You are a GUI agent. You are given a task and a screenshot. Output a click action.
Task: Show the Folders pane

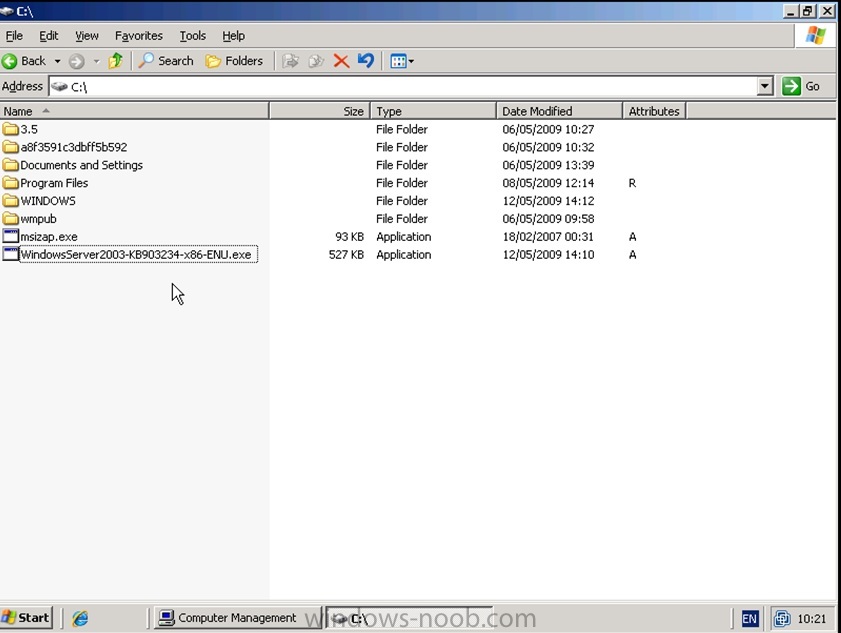point(234,61)
